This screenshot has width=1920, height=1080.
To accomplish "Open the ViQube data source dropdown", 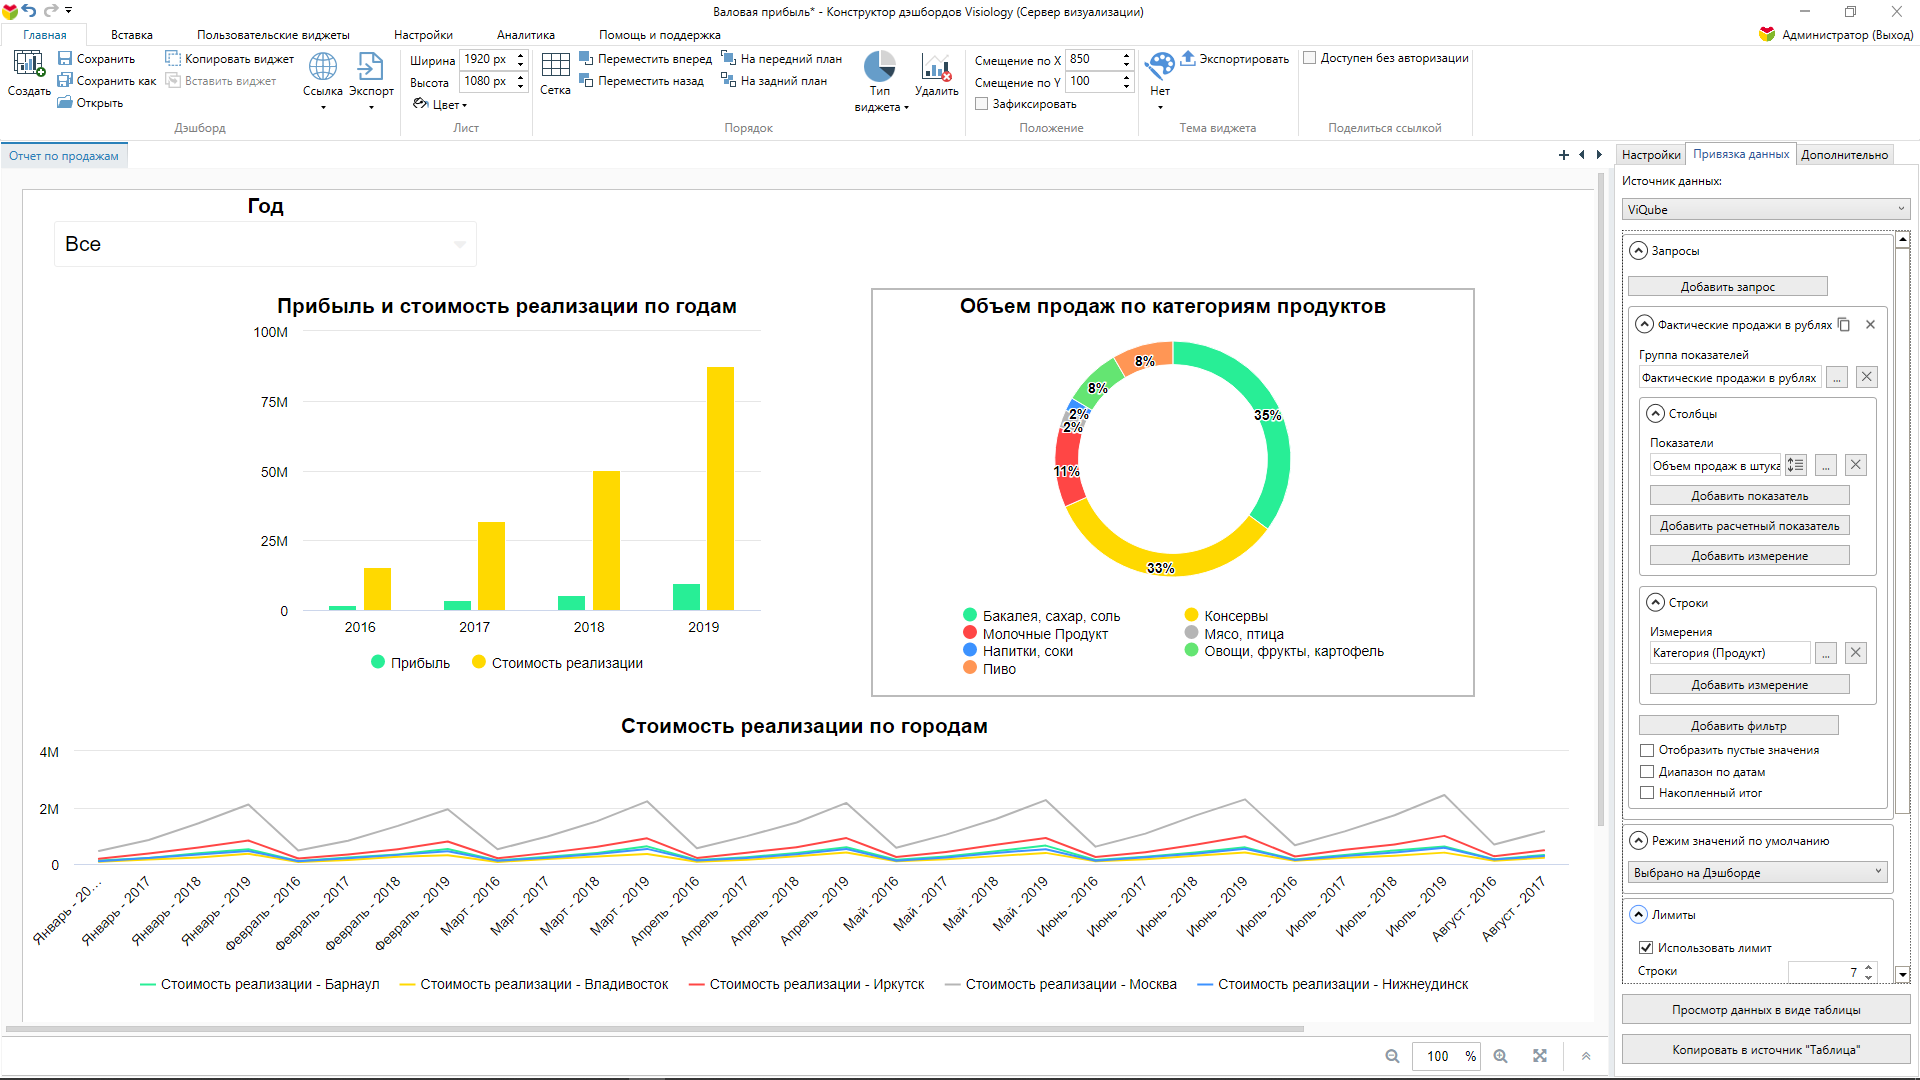I will tap(1765, 210).
